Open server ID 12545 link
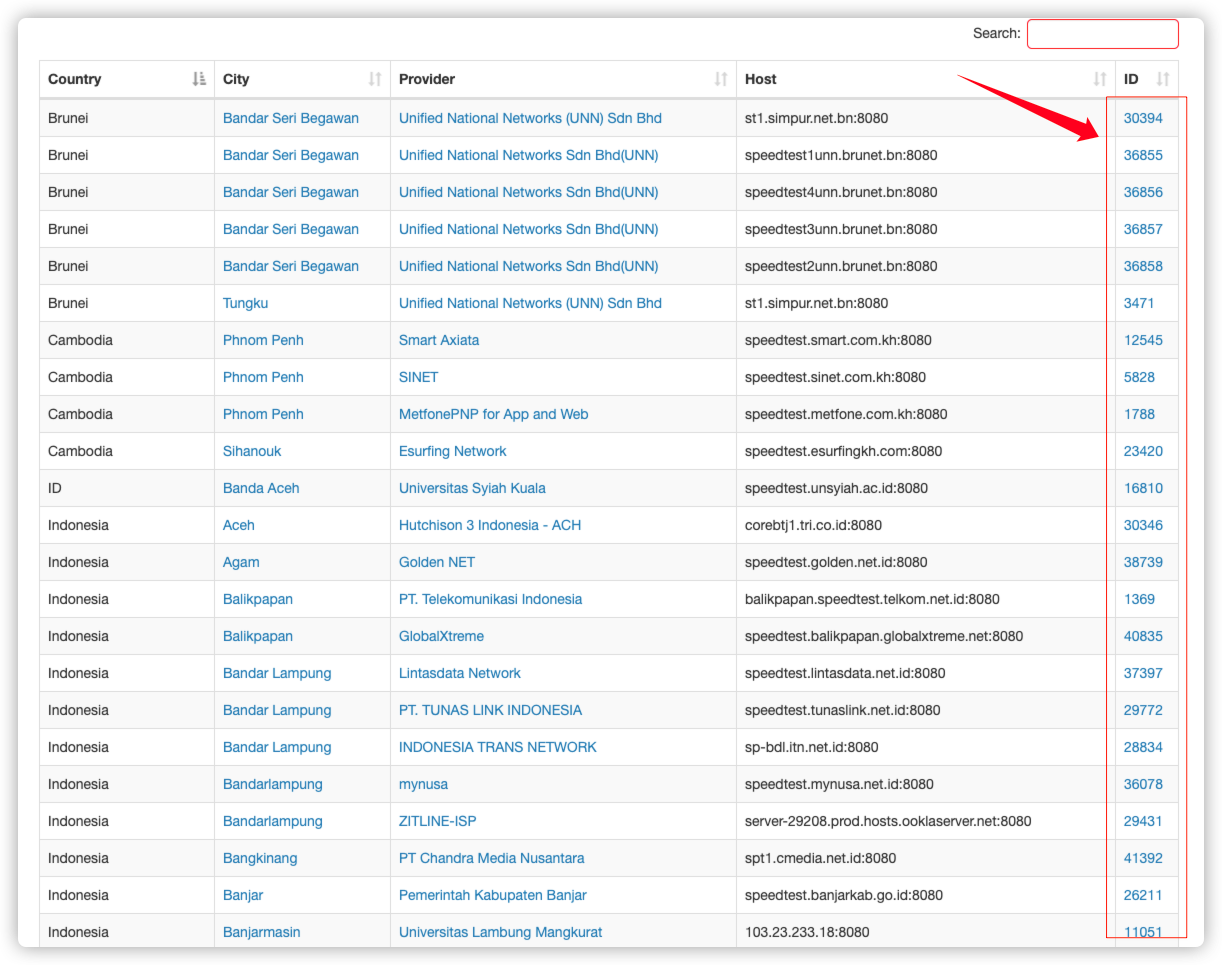This screenshot has height=965, width=1222. pos(1143,340)
